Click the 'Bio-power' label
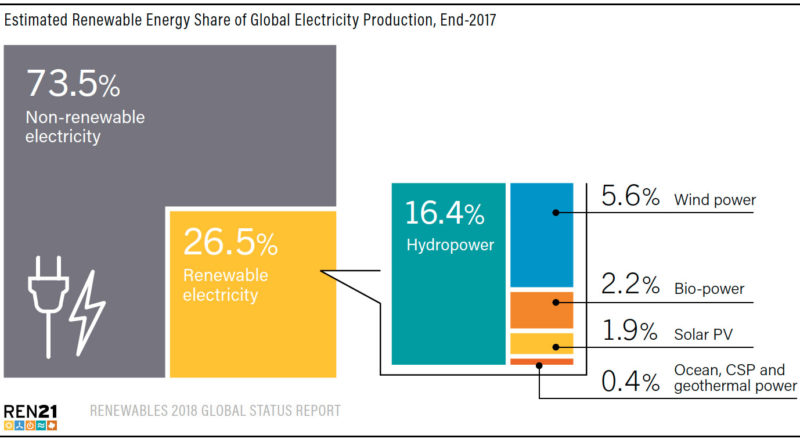The height and width of the screenshot is (442, 800). 709,289
